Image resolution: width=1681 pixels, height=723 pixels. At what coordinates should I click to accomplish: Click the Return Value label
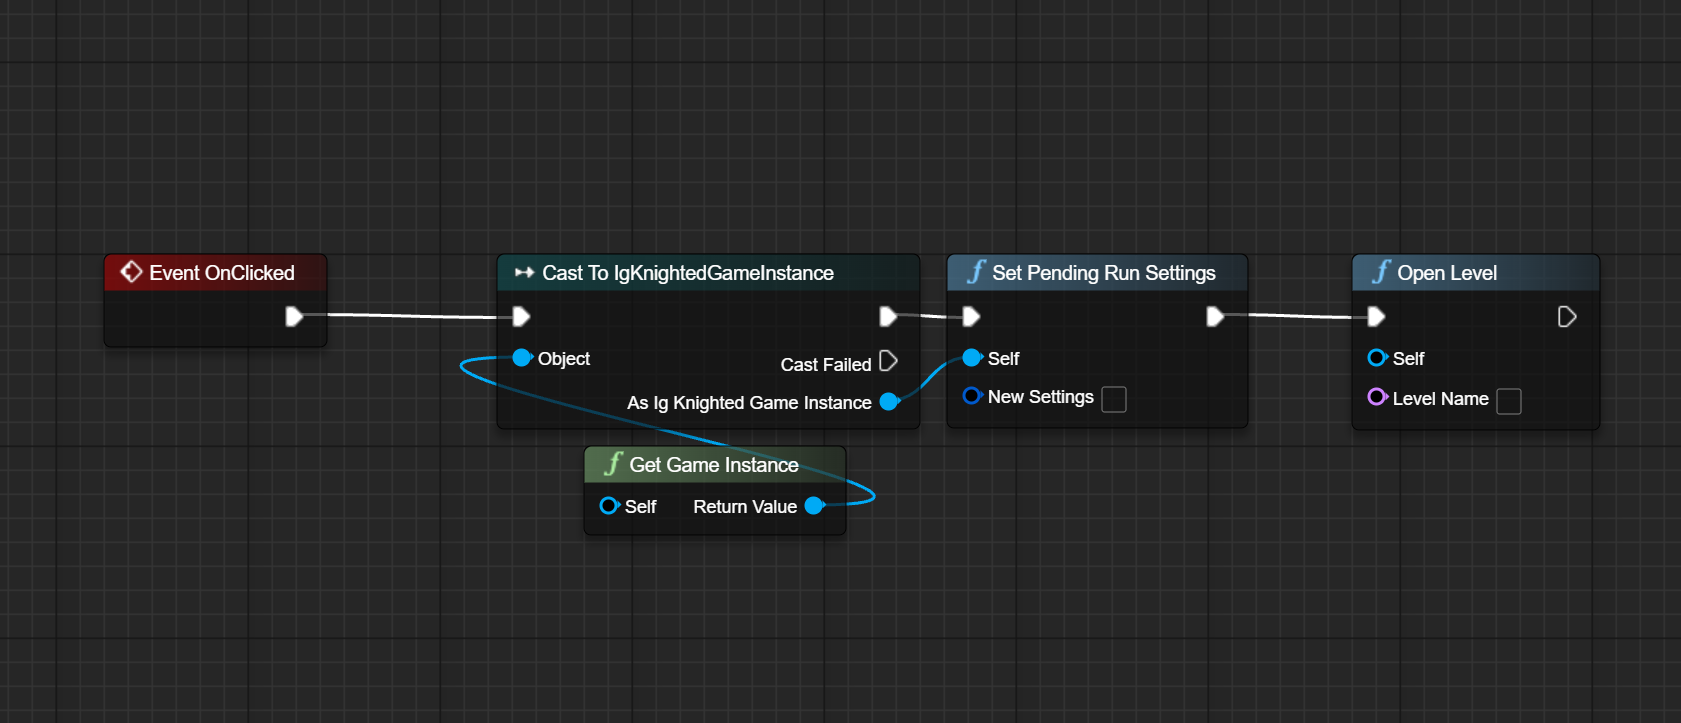pyautogui.click(x=745, y=507)
